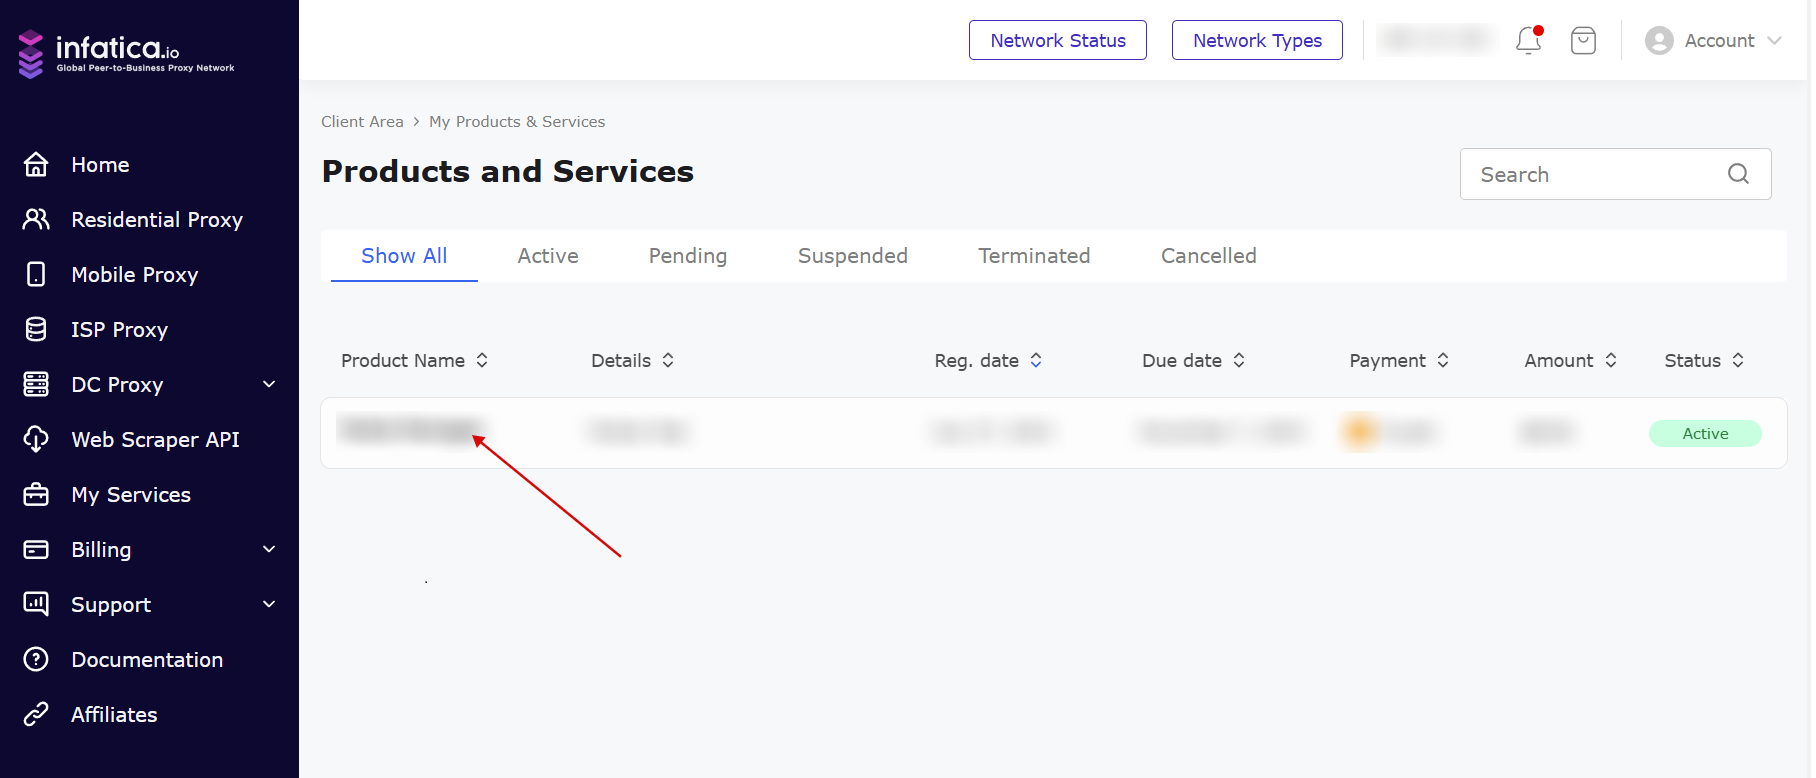This screenshot has height=778, width=1816.
Task: Sort by Amount column arrows
Action: pos(1611,360)
